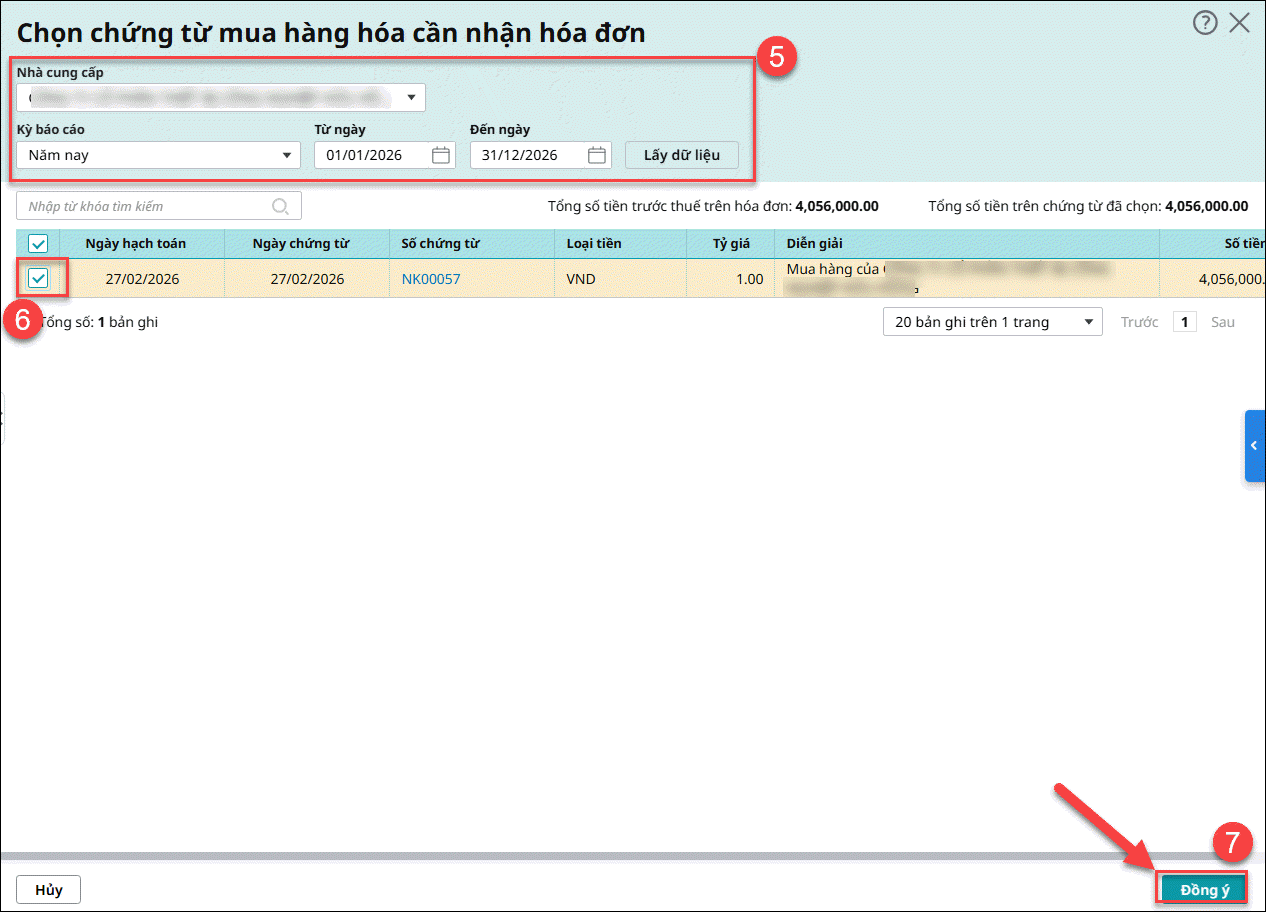Open voucher link NK00057
Image resolution: width=1266 pixels, height=912 pixels.
(431, 279)
